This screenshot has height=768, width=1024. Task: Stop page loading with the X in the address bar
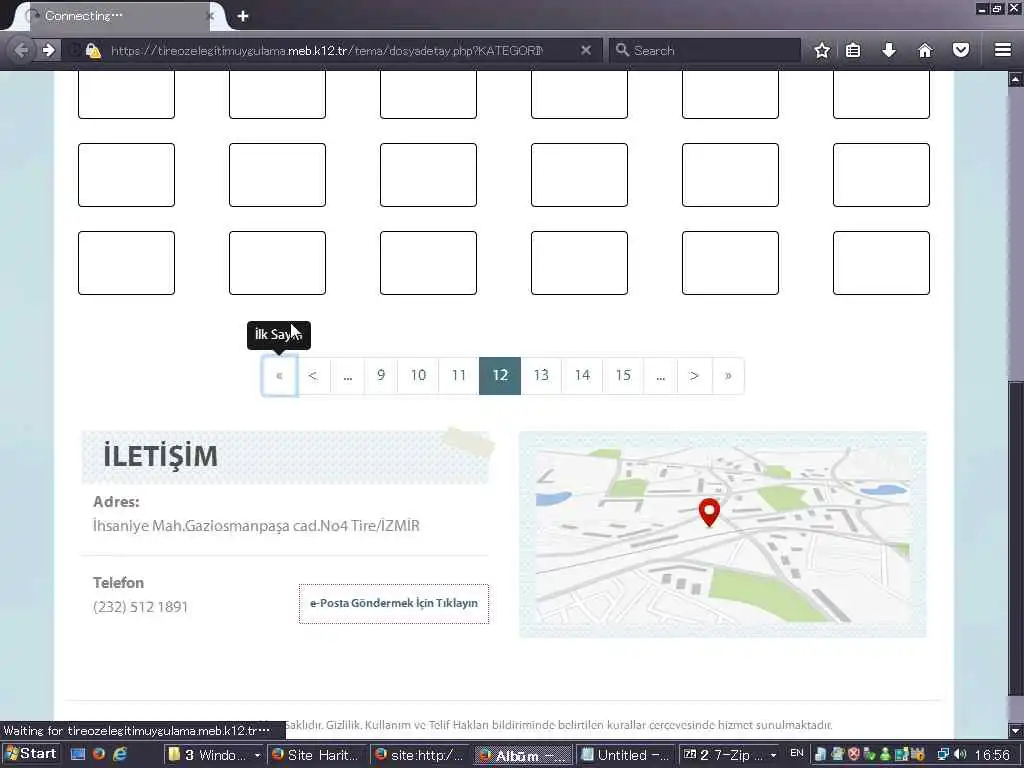point(586,50)
